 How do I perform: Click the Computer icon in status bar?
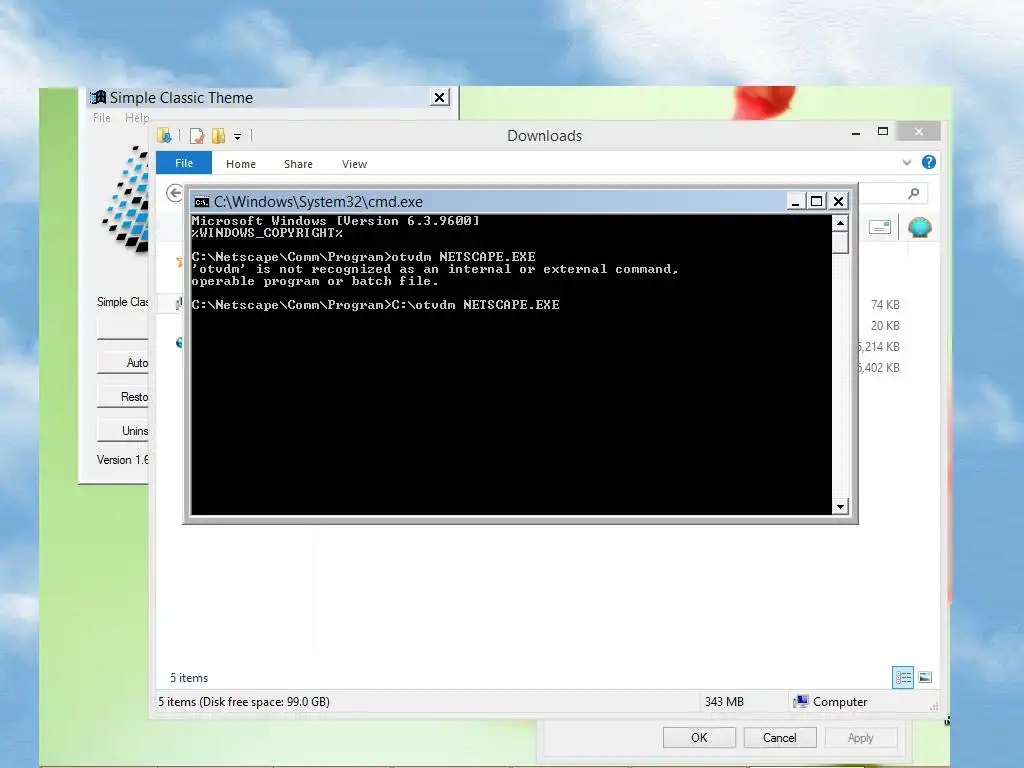[x=801, y=701]
